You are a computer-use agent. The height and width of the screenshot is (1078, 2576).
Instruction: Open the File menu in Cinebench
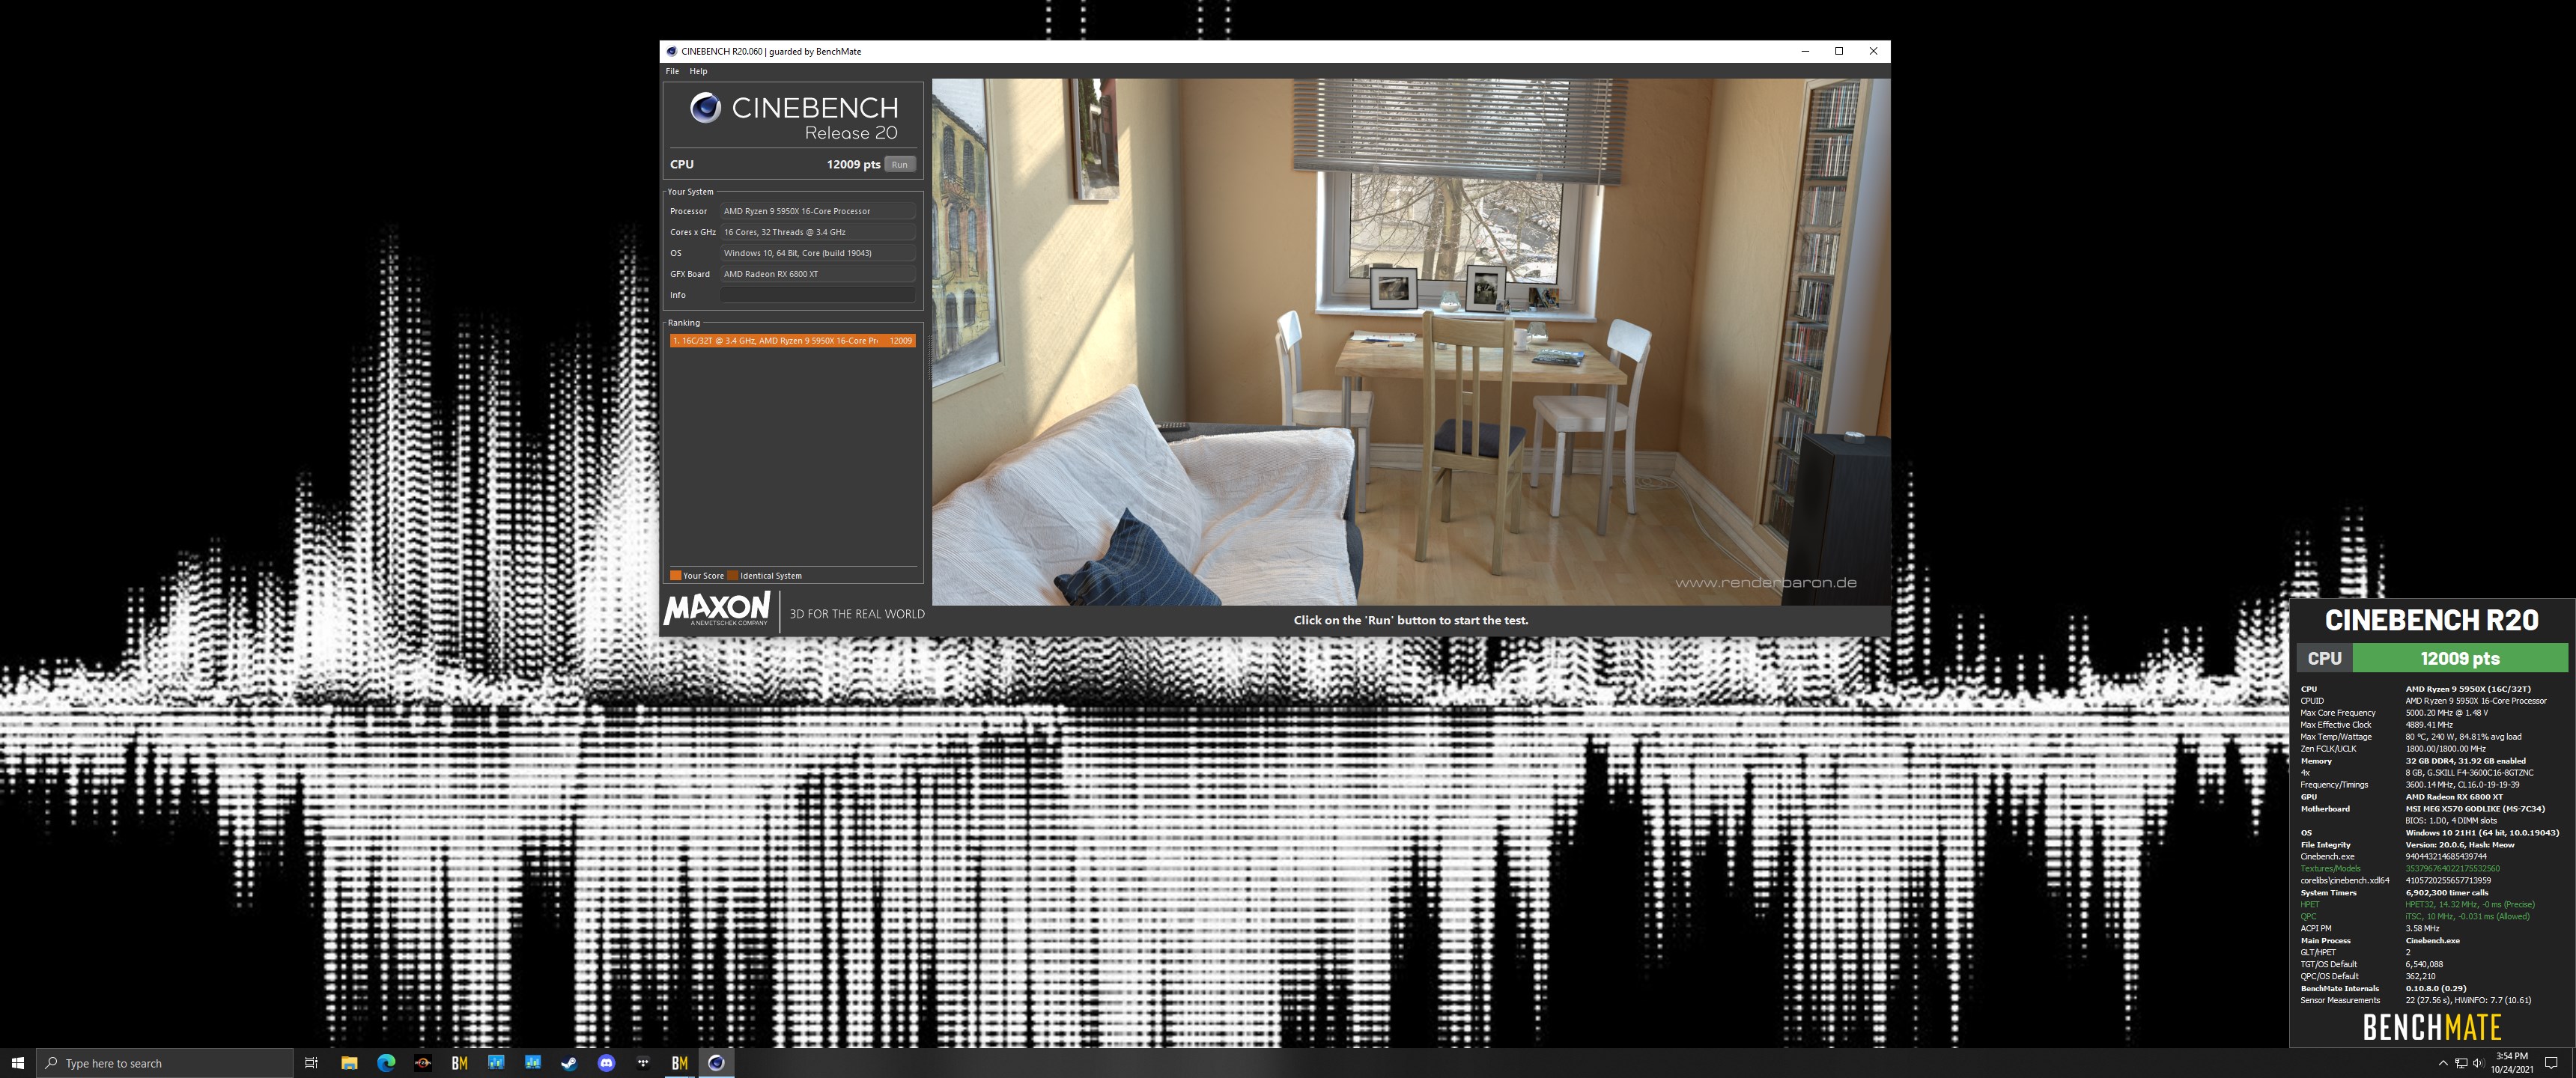pos(672,71)
